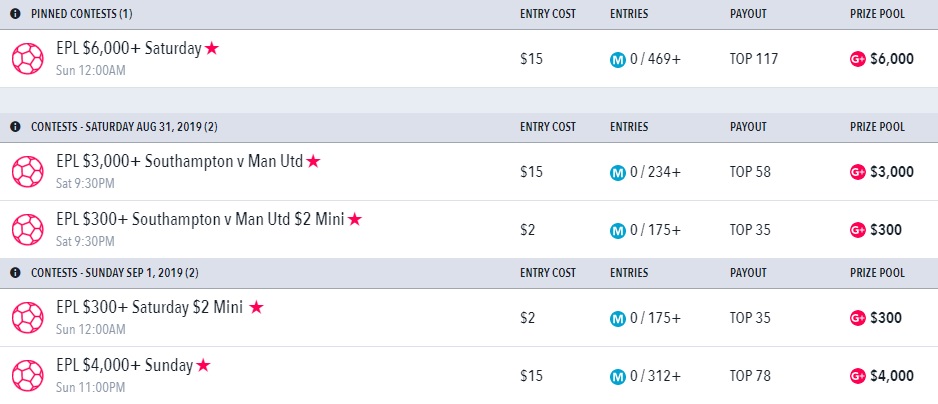Click the G+ badge beside the $4,000 prize pool
The height and width of the screenshot is (404, 938).
[858, 376]
